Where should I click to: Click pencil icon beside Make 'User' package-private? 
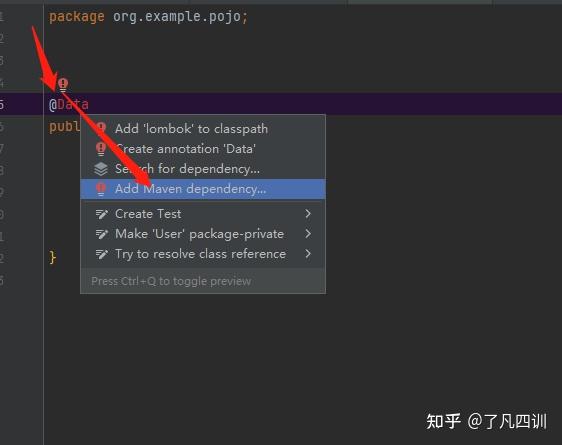(101, 234)
